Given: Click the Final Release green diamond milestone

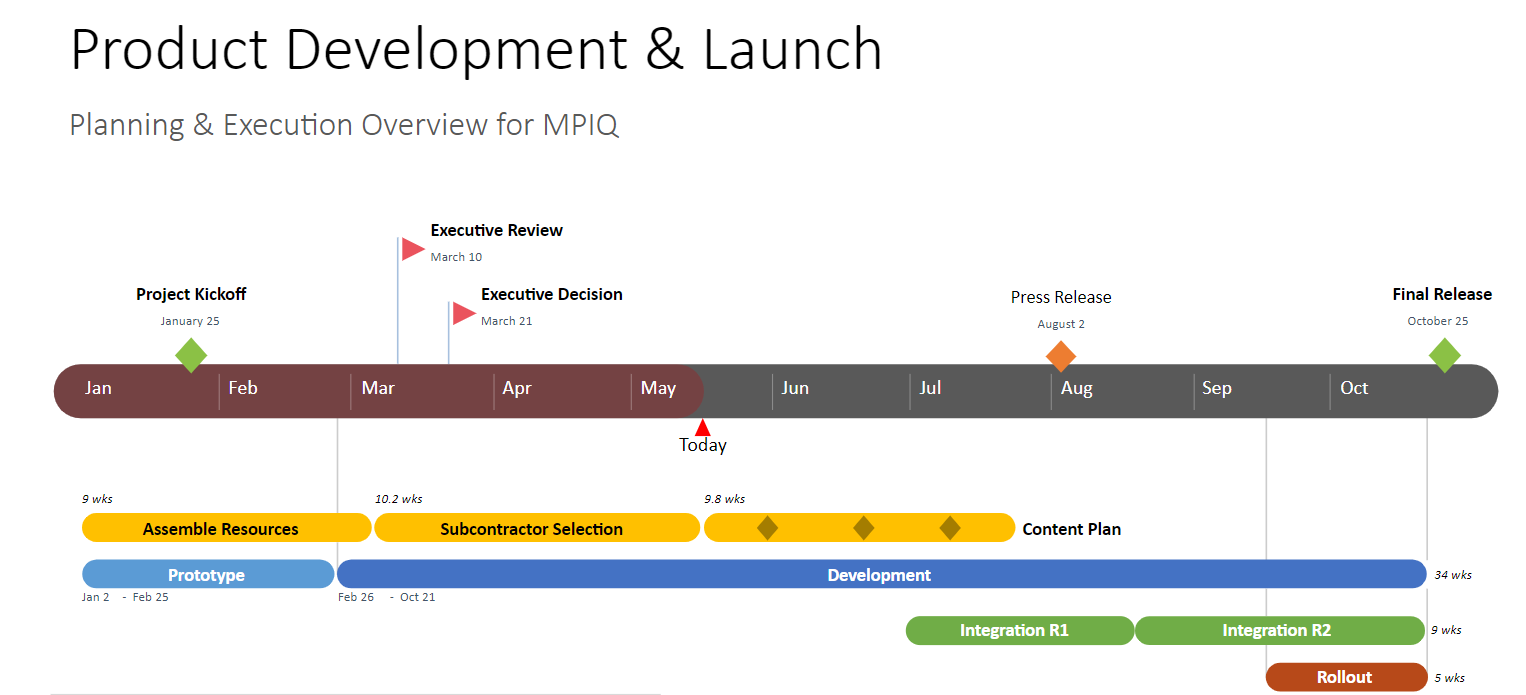Looking at the screenshot, I should click(1445, 354).
